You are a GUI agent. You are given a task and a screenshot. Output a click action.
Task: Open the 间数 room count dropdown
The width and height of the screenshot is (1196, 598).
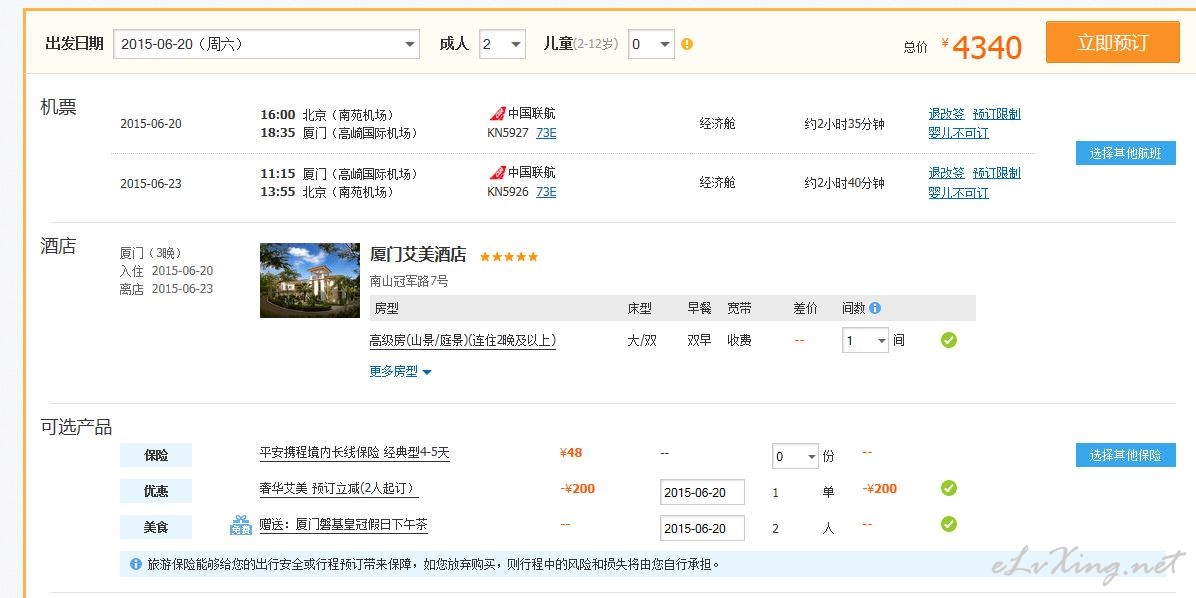point(865,340)
